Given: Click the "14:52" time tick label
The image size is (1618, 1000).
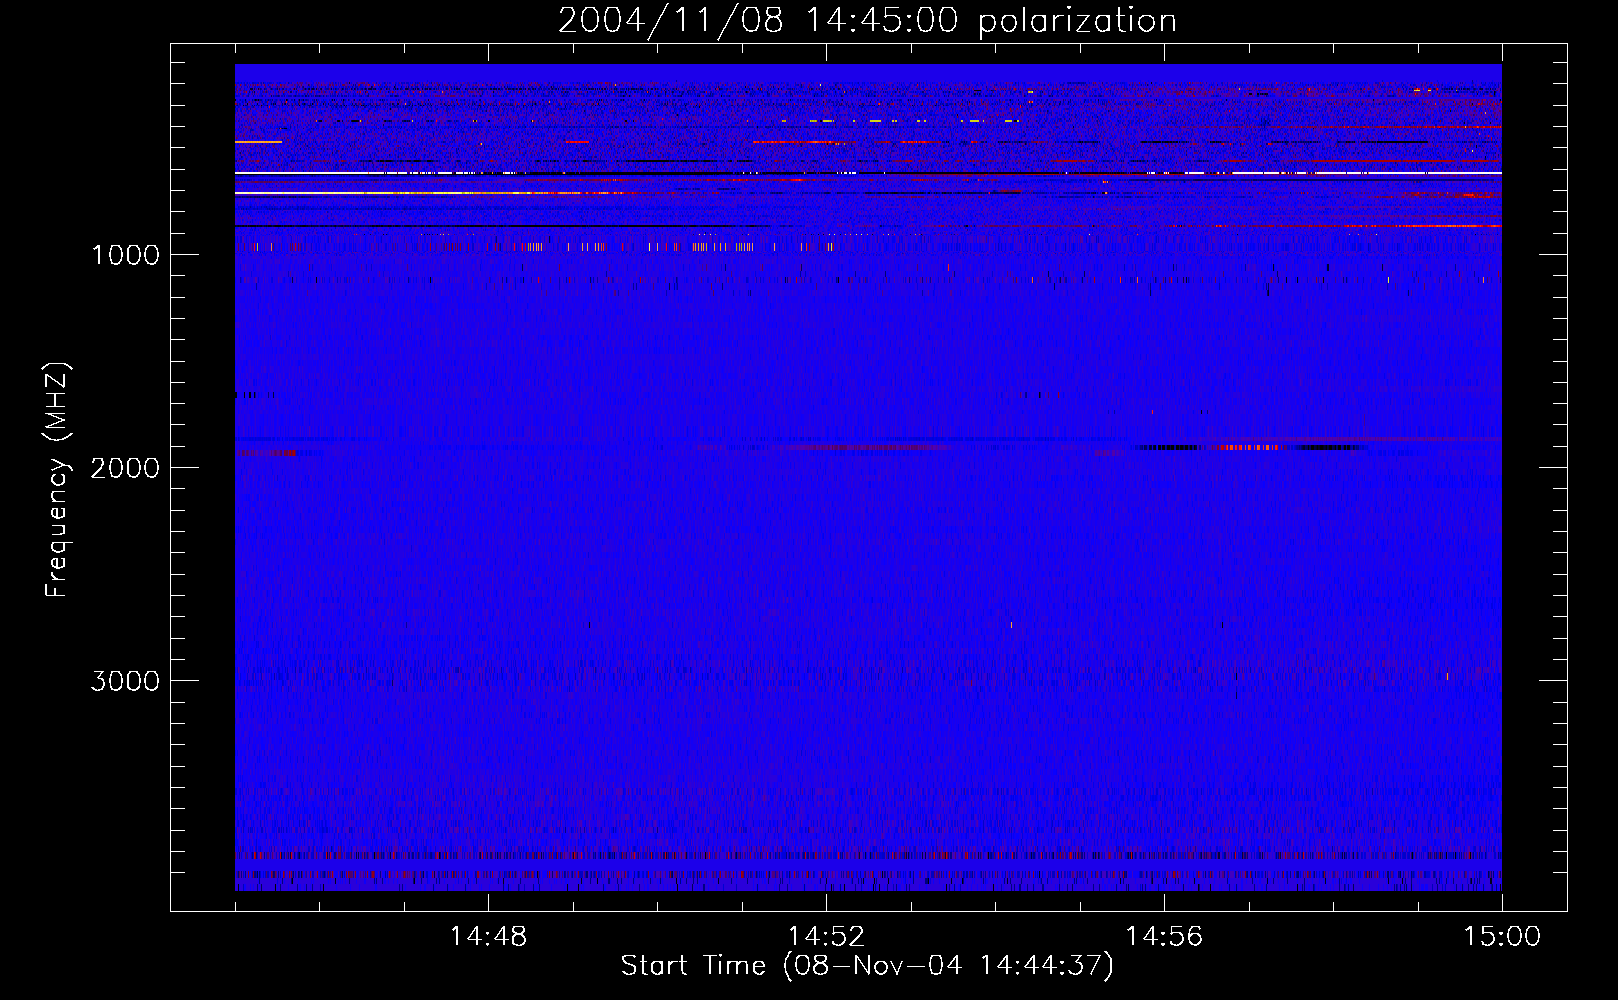Looking at the screenshot, I should tap(826, 937).
